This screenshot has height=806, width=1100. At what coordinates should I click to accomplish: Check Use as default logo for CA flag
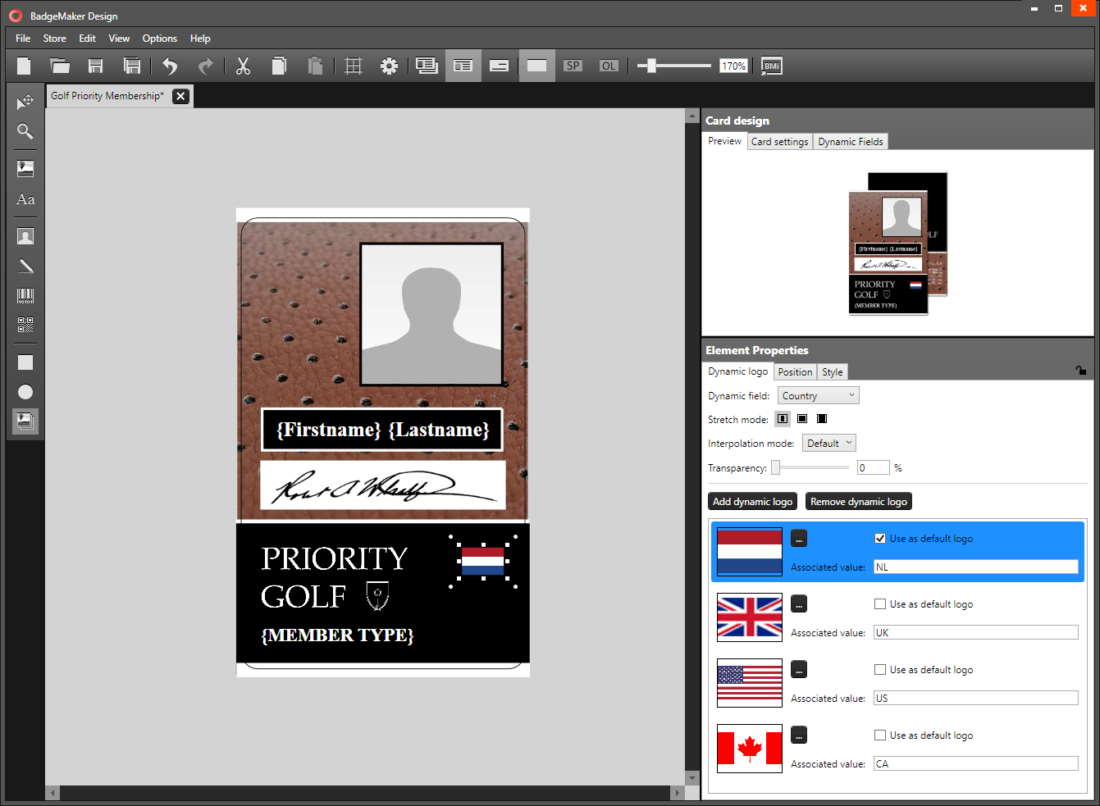[x=880, y=735]
